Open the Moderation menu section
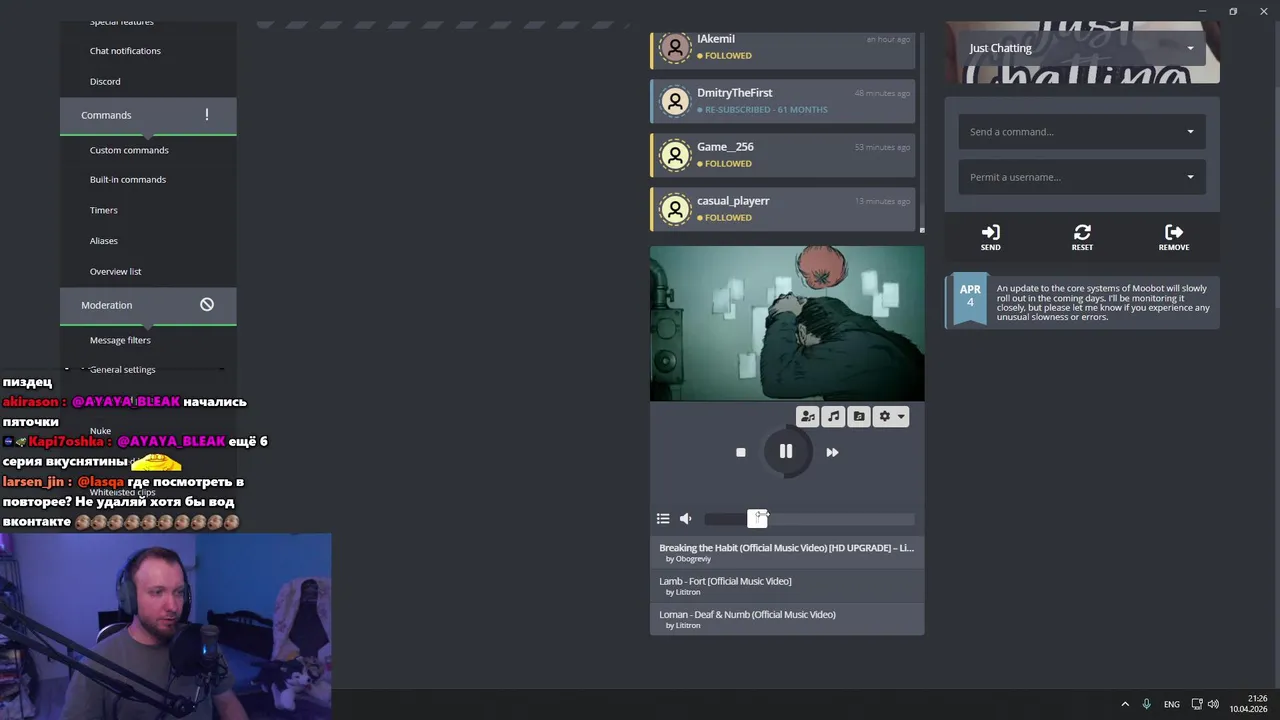Screen dimensions: 1280x720 [x=148, y=305]
